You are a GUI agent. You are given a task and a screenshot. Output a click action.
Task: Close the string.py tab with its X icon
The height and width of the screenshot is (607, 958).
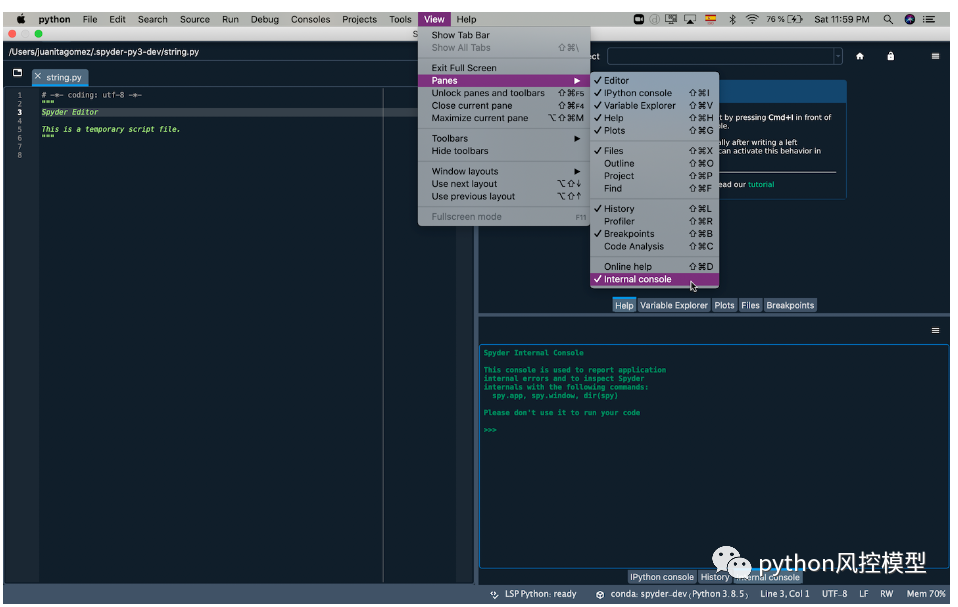tap(38, 77)
